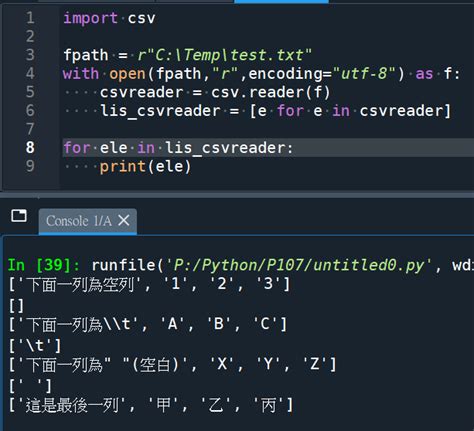The width and height of the screenshot is (474, 431).
Task: Click console output row ending with '1', '2', '3'
Action: click(149, 285)
